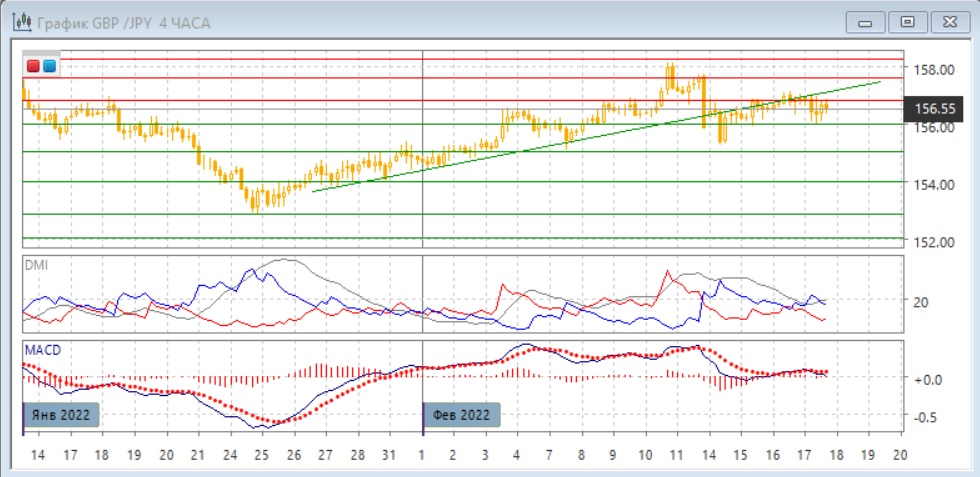Viewport: 980px width, 477px height.
Task: Click the DMI scale value 20
Action: (x=921, y=302)
